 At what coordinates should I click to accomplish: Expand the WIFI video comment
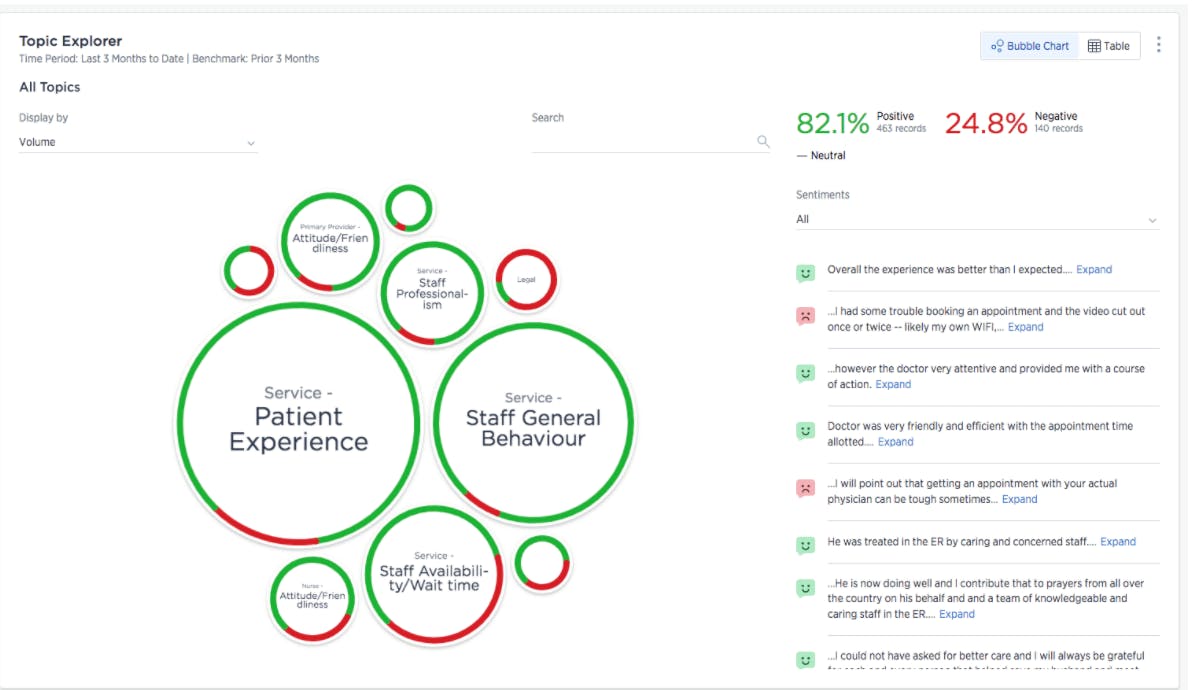coord(1025,327)
